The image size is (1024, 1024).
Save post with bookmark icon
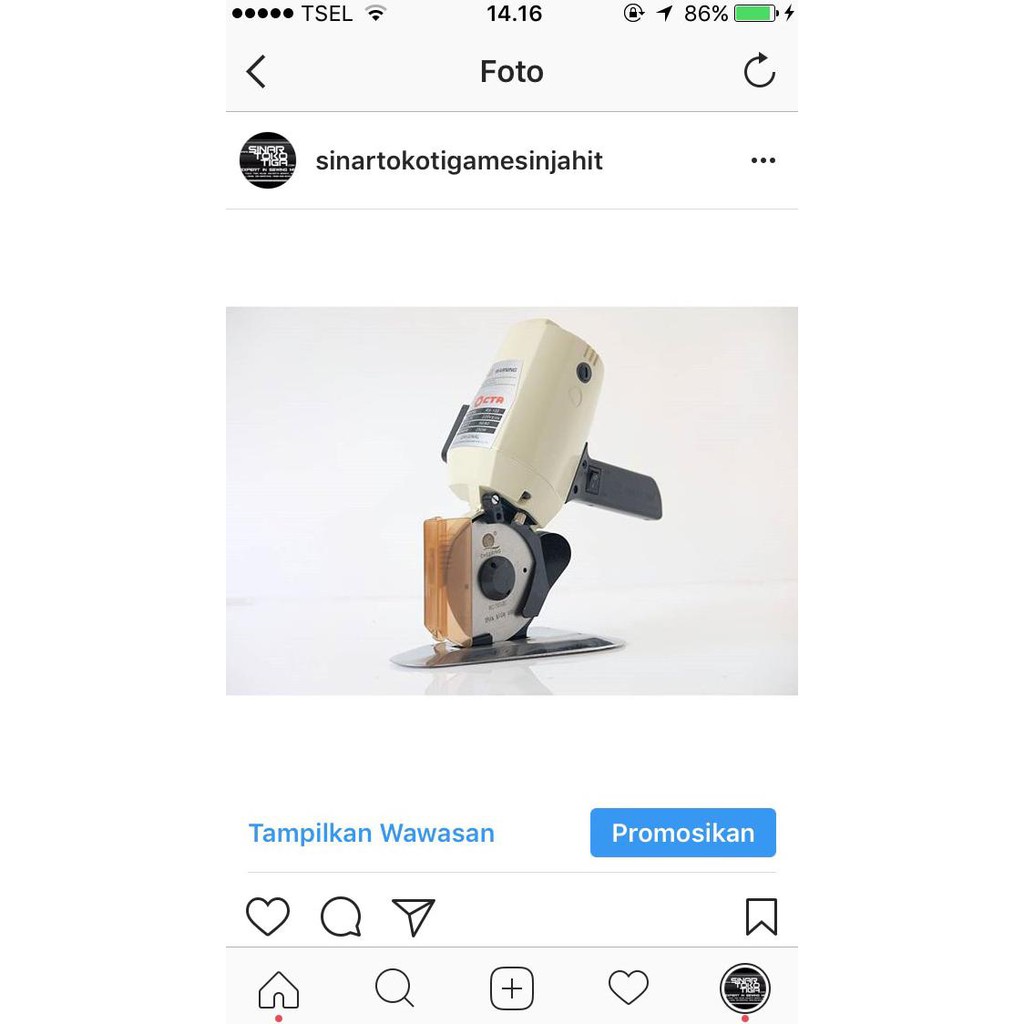point(761,916)
